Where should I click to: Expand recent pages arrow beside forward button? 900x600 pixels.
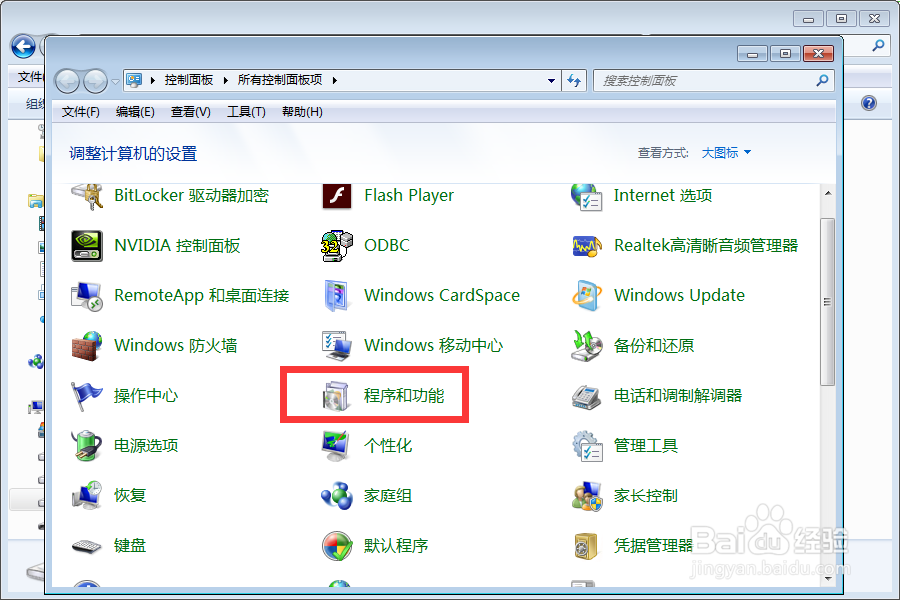point(115,82)
